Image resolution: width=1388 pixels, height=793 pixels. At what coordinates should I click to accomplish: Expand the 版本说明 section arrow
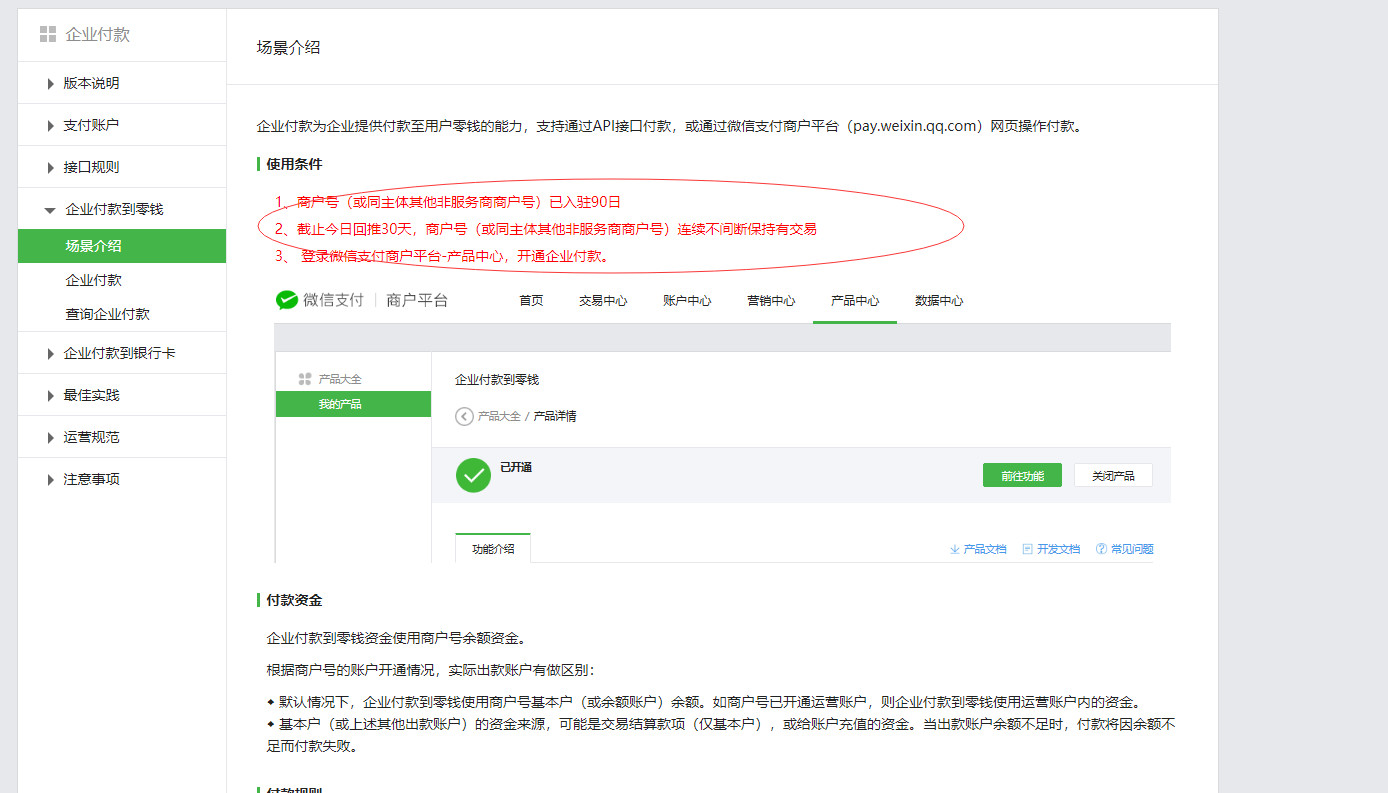pyautogui.click(x=50, y=83)
